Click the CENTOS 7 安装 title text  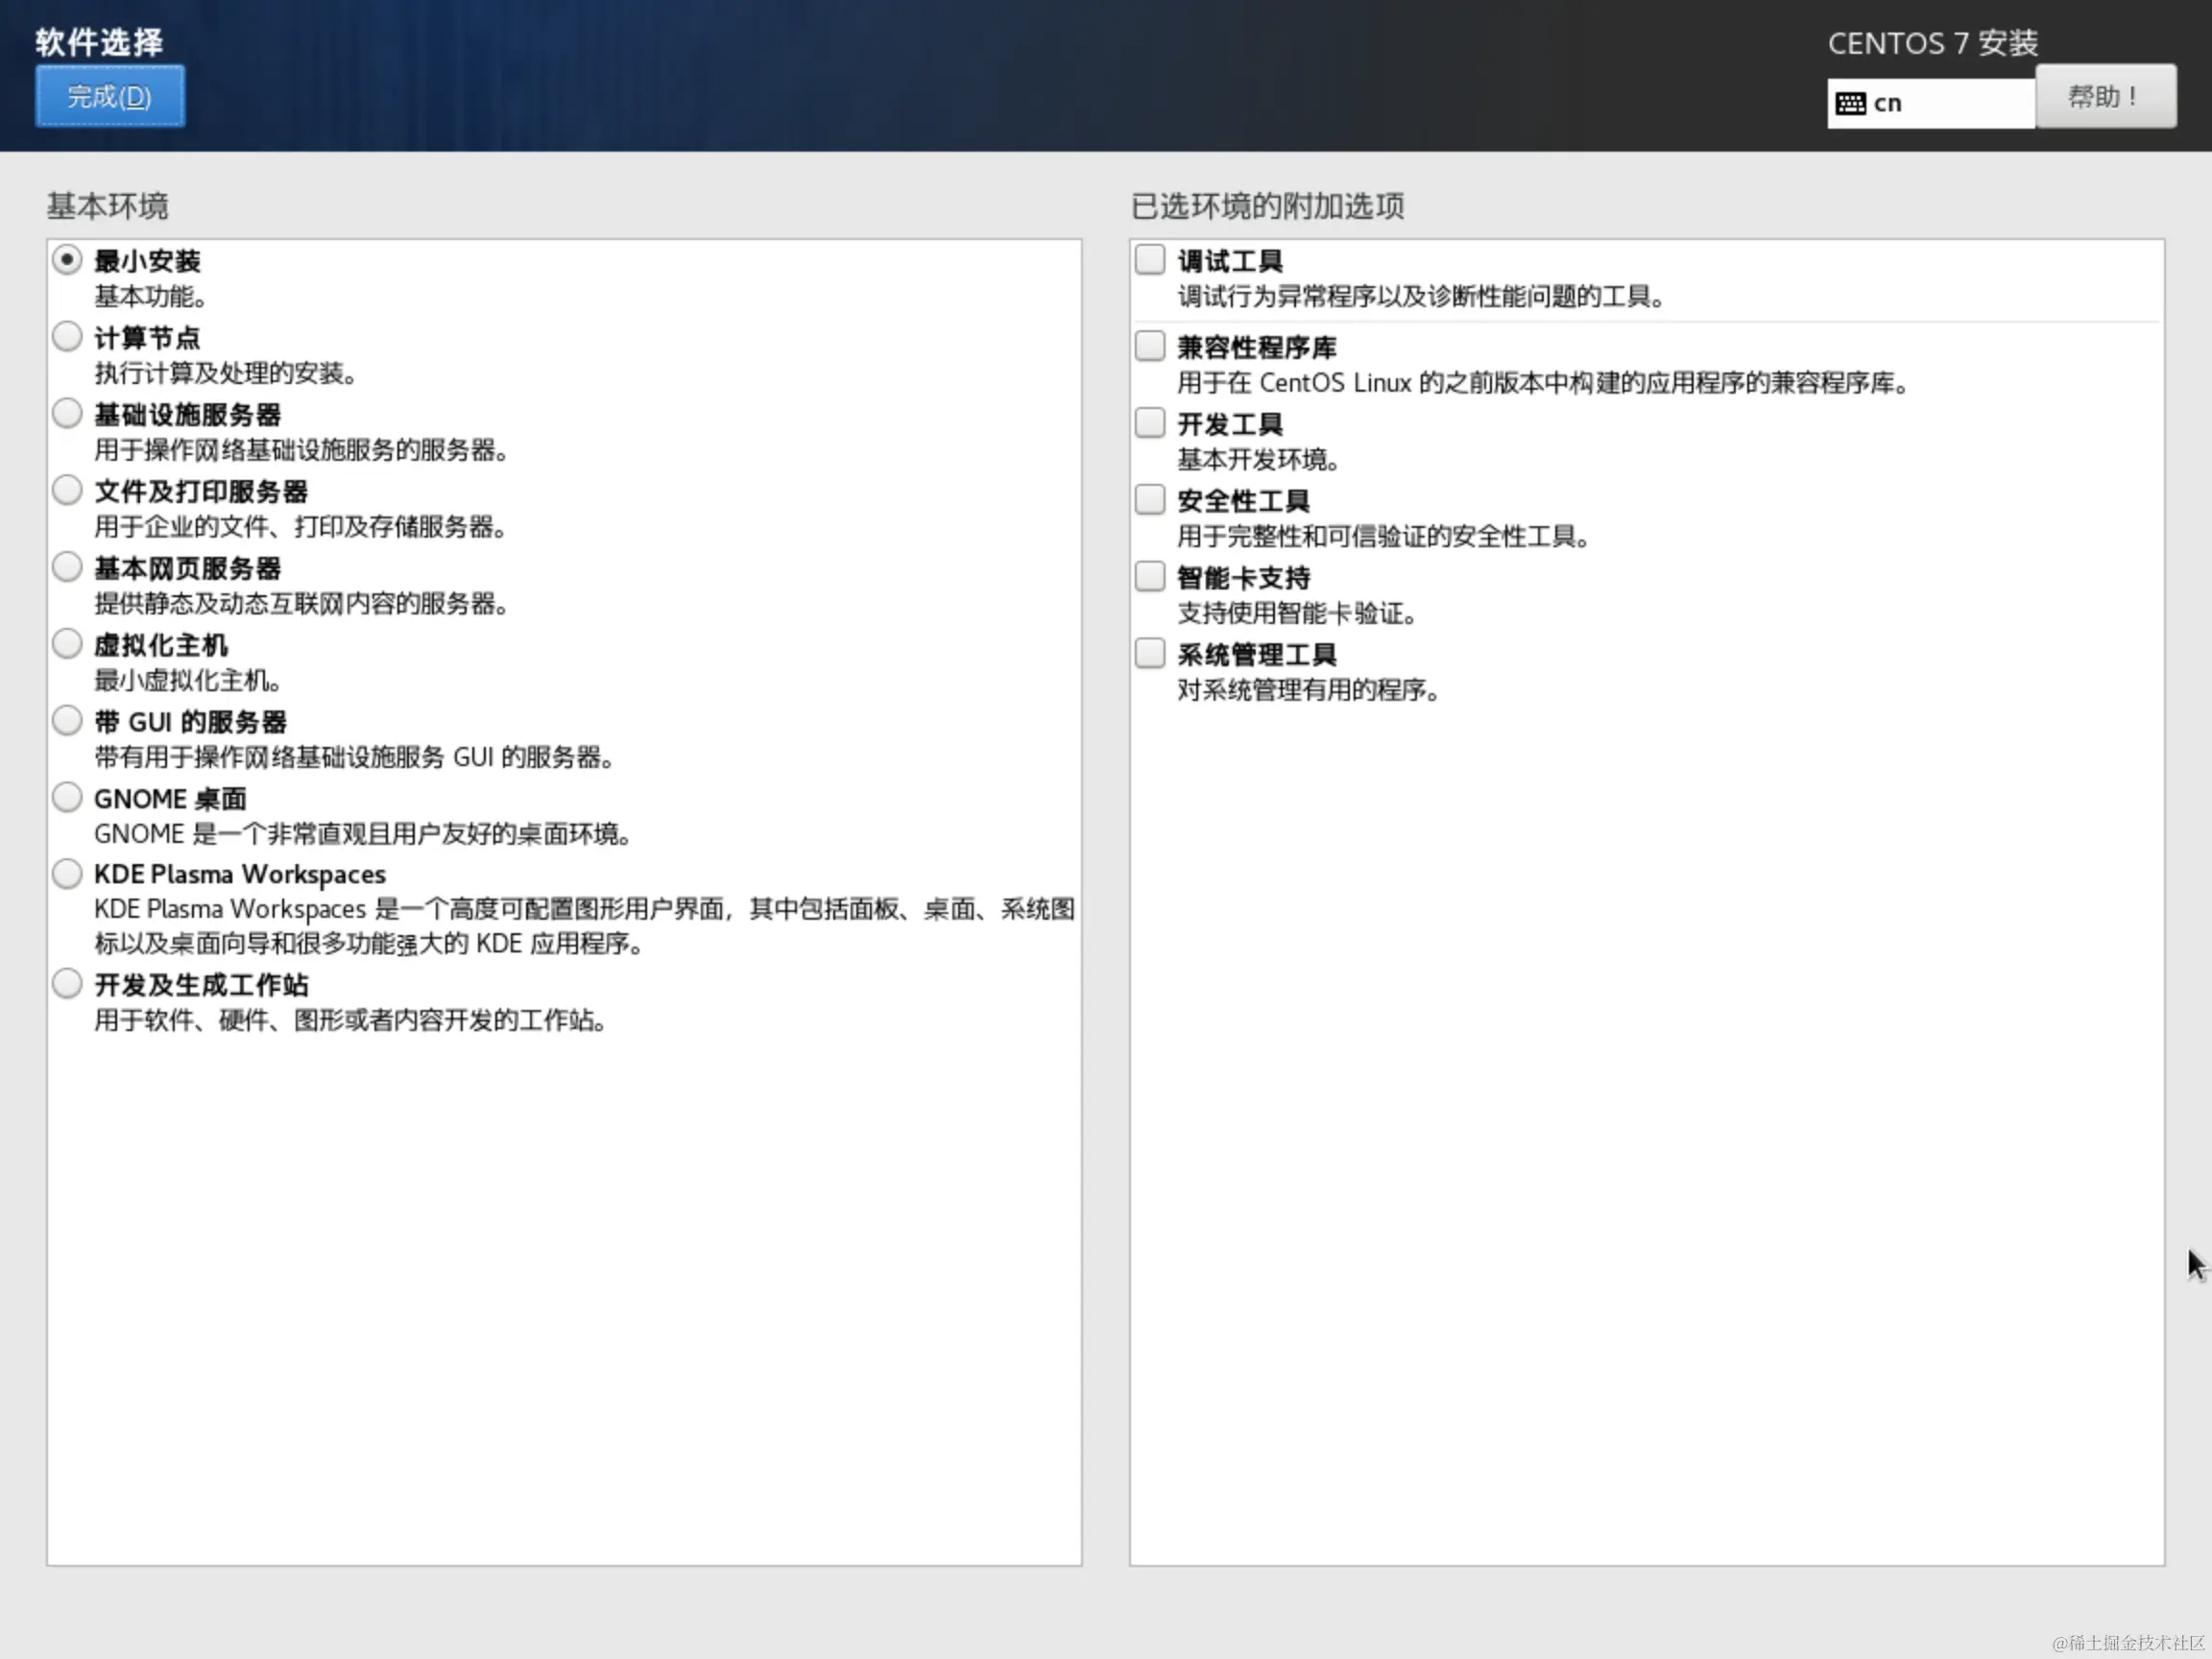[x=1931, y=42]
